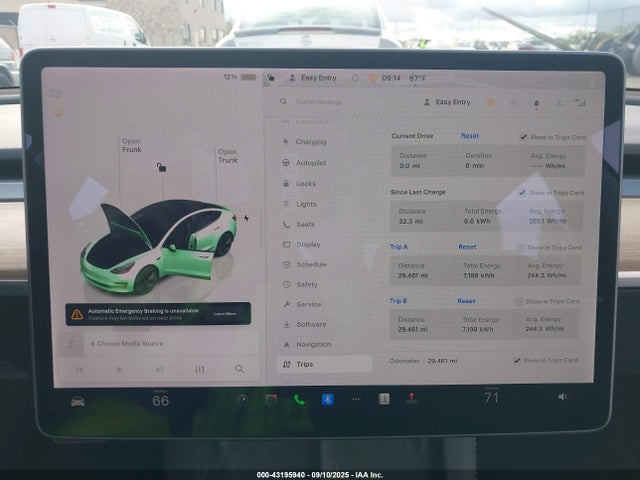Skip to the previous media track
Screen dimensions: 640x480
tap(79, 370)
